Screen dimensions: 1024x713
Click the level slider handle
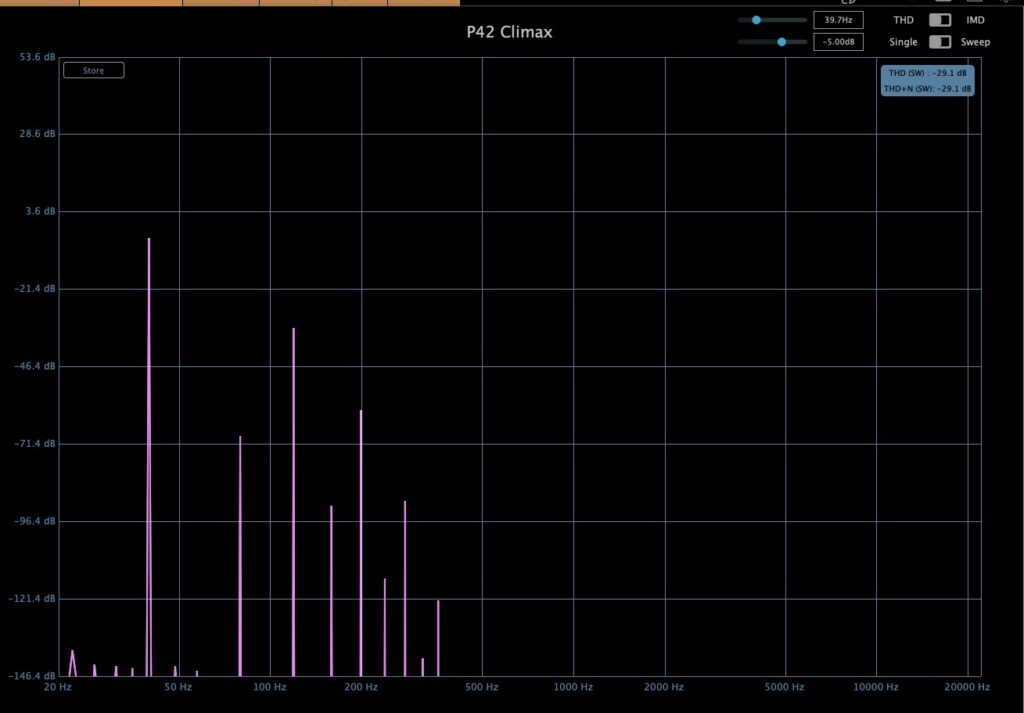(781, 42)
